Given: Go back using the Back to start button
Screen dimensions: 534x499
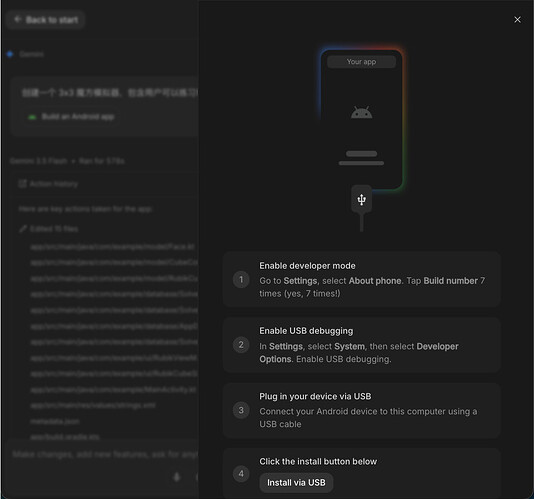Looking at the screenshot, I should click(46, 20).
